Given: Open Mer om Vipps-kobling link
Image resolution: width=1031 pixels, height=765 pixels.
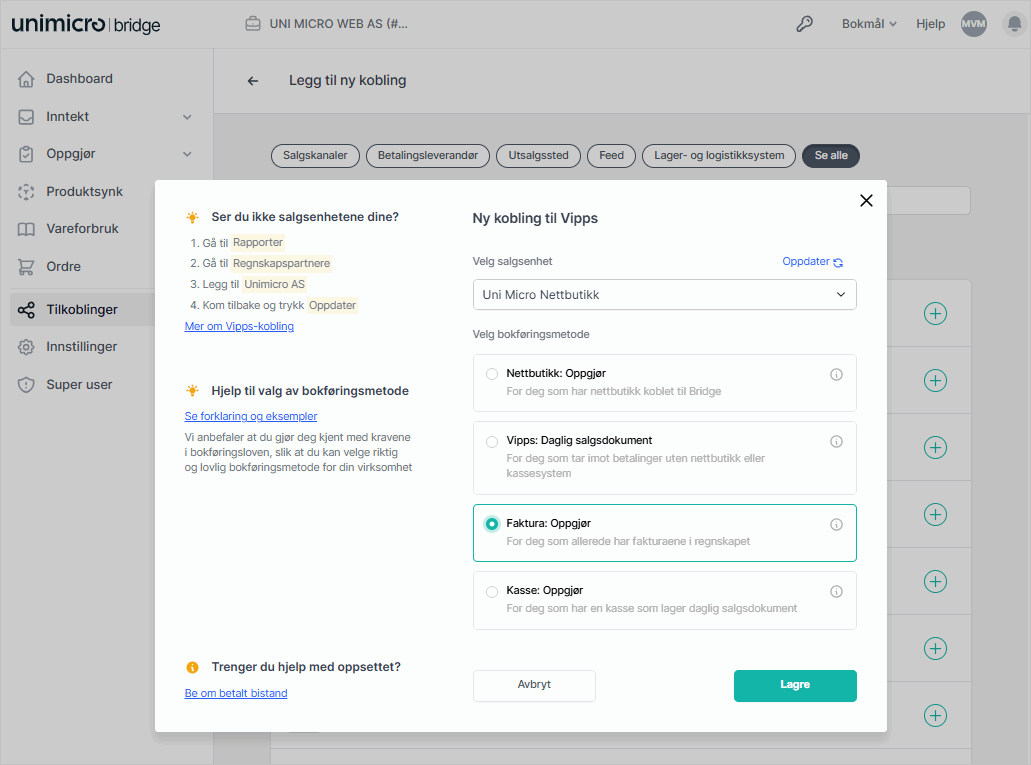Looking at the screenshot, I should tap(239, 327).
